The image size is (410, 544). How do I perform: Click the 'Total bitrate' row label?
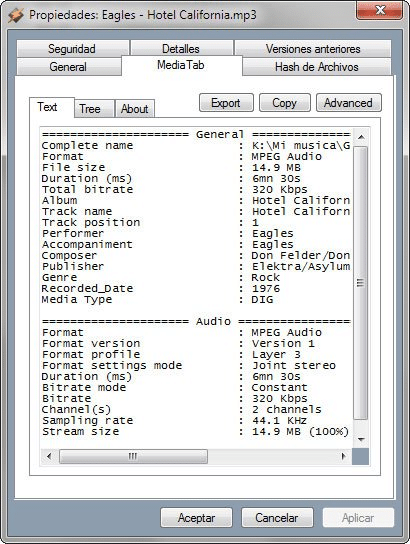coord(87,189)
